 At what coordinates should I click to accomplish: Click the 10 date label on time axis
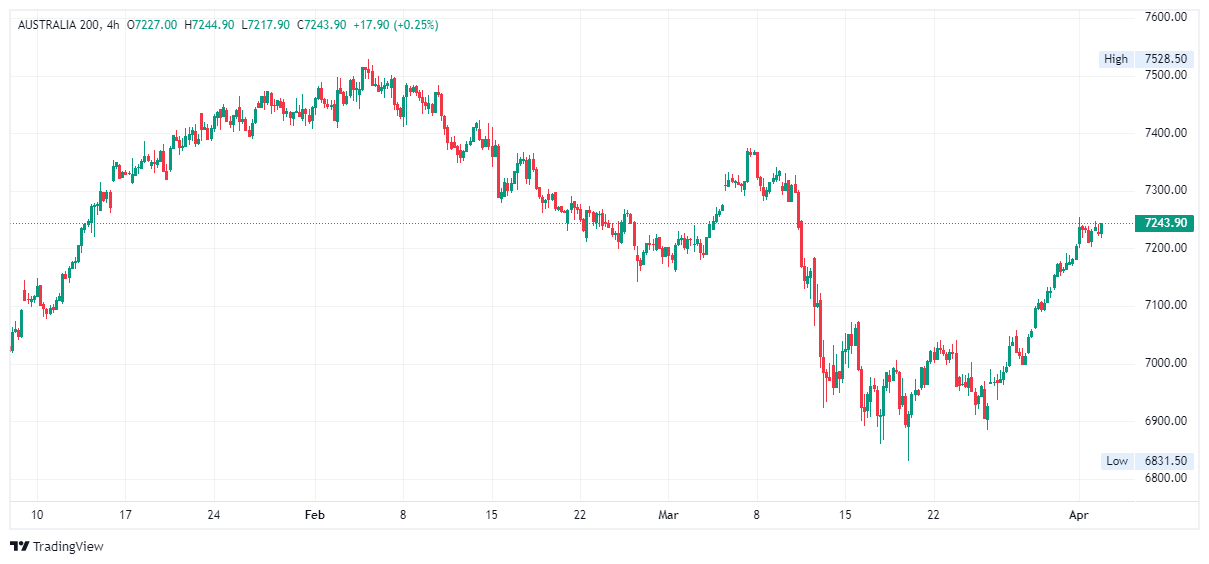coord(37,515)
